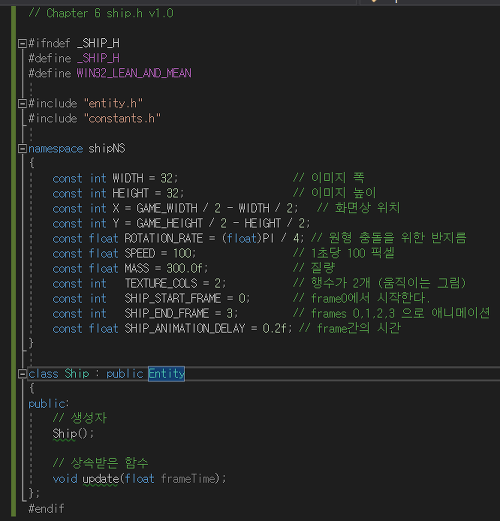
Task: Collapse the #ifndef _SHIP_H block
Action: coord(22,43)
